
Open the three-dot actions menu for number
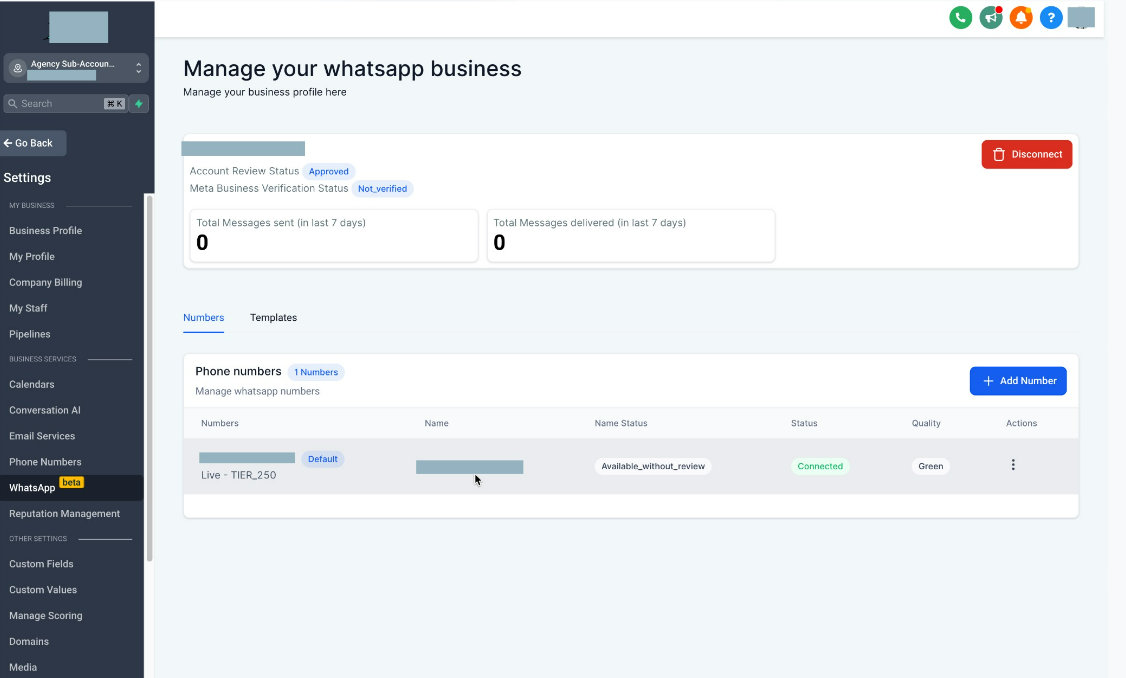1013,465
